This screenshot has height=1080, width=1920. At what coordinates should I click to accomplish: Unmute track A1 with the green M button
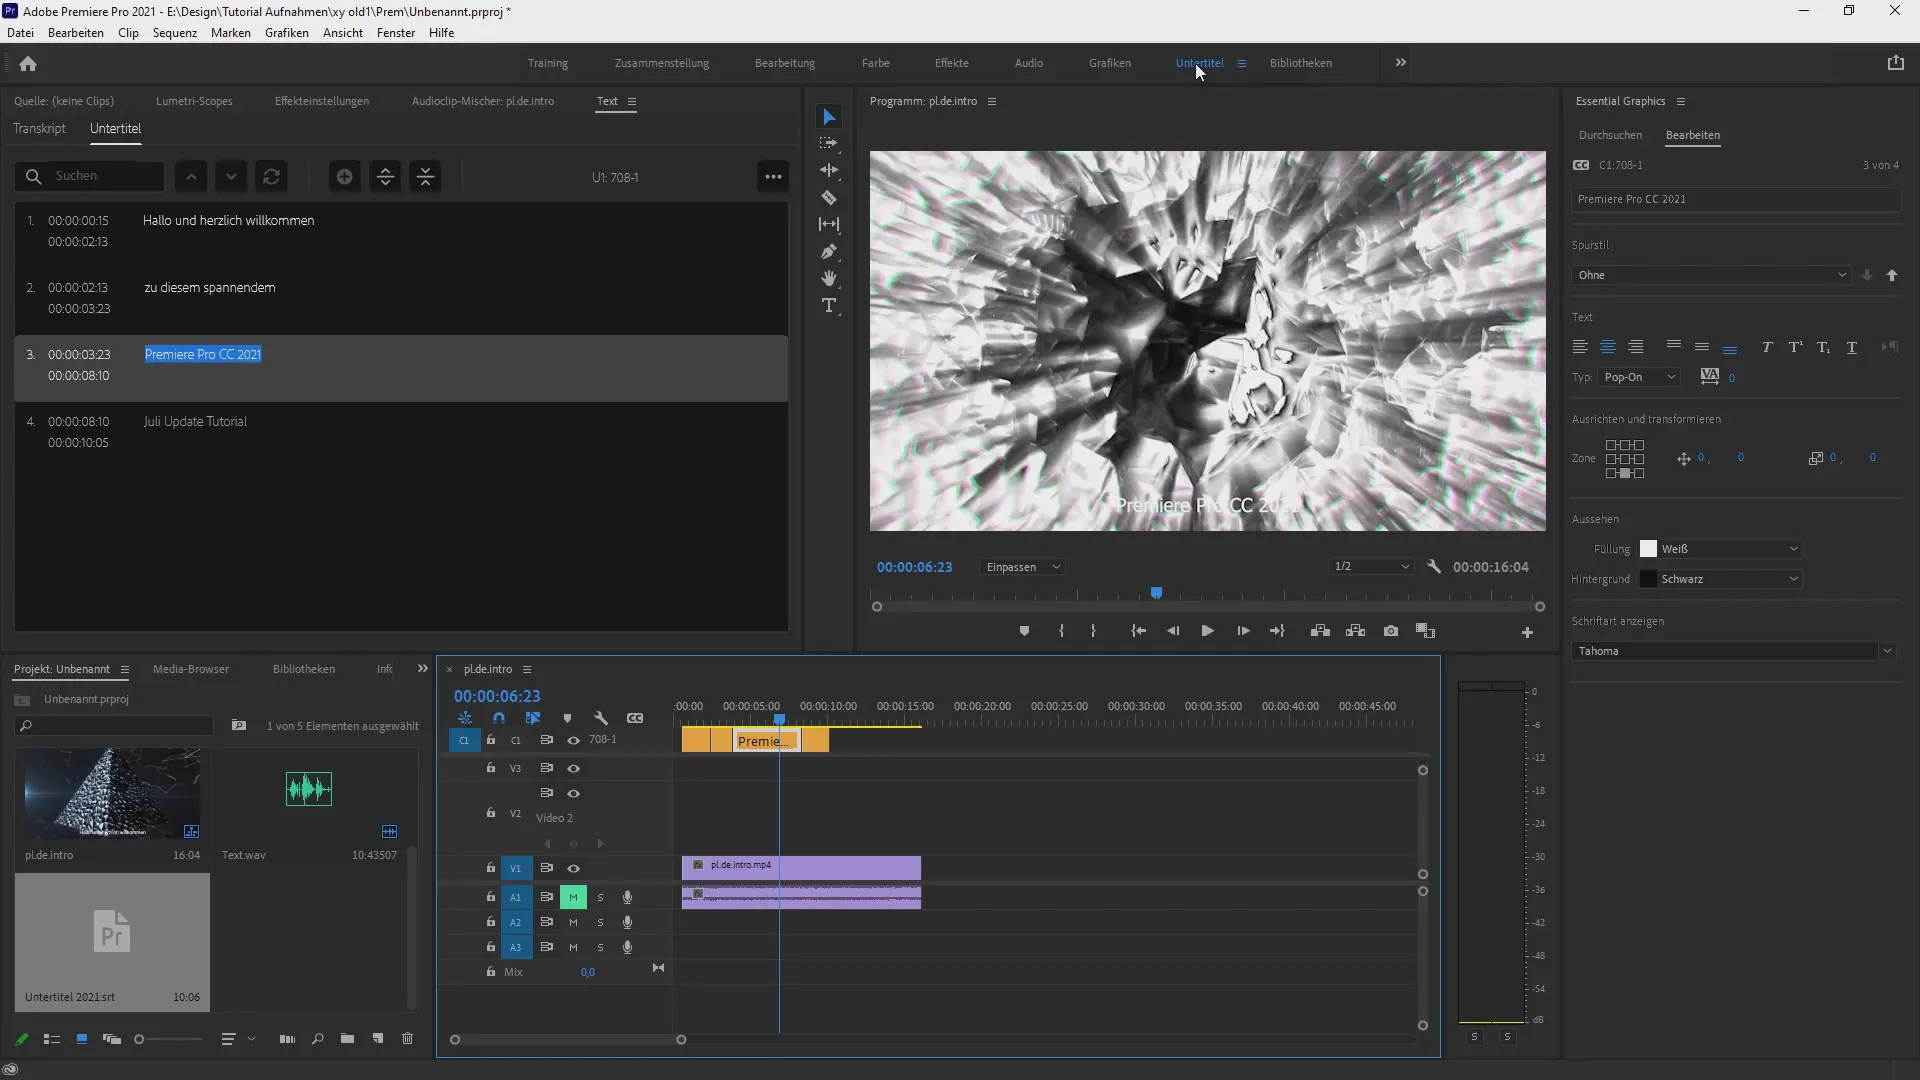pos(573,898)
